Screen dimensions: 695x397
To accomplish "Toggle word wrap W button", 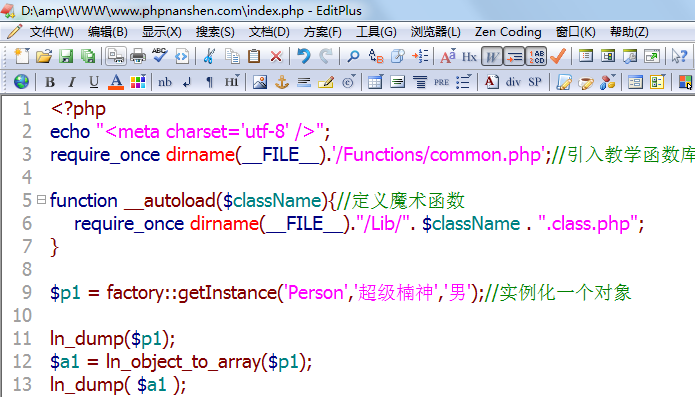I will click(x=492, y=56).
